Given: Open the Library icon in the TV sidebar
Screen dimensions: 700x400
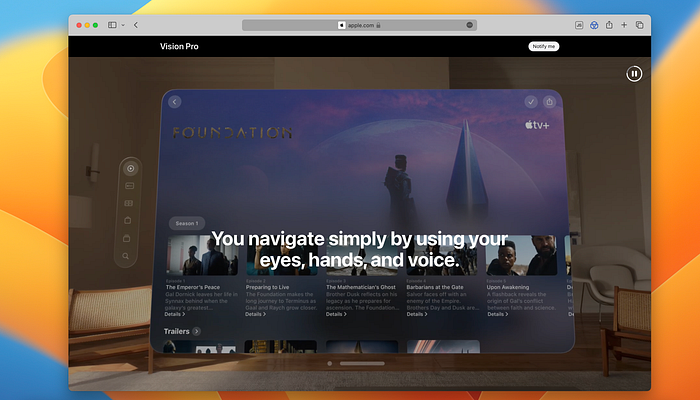Looking at the screenshot, I should (x=127, y=238).
